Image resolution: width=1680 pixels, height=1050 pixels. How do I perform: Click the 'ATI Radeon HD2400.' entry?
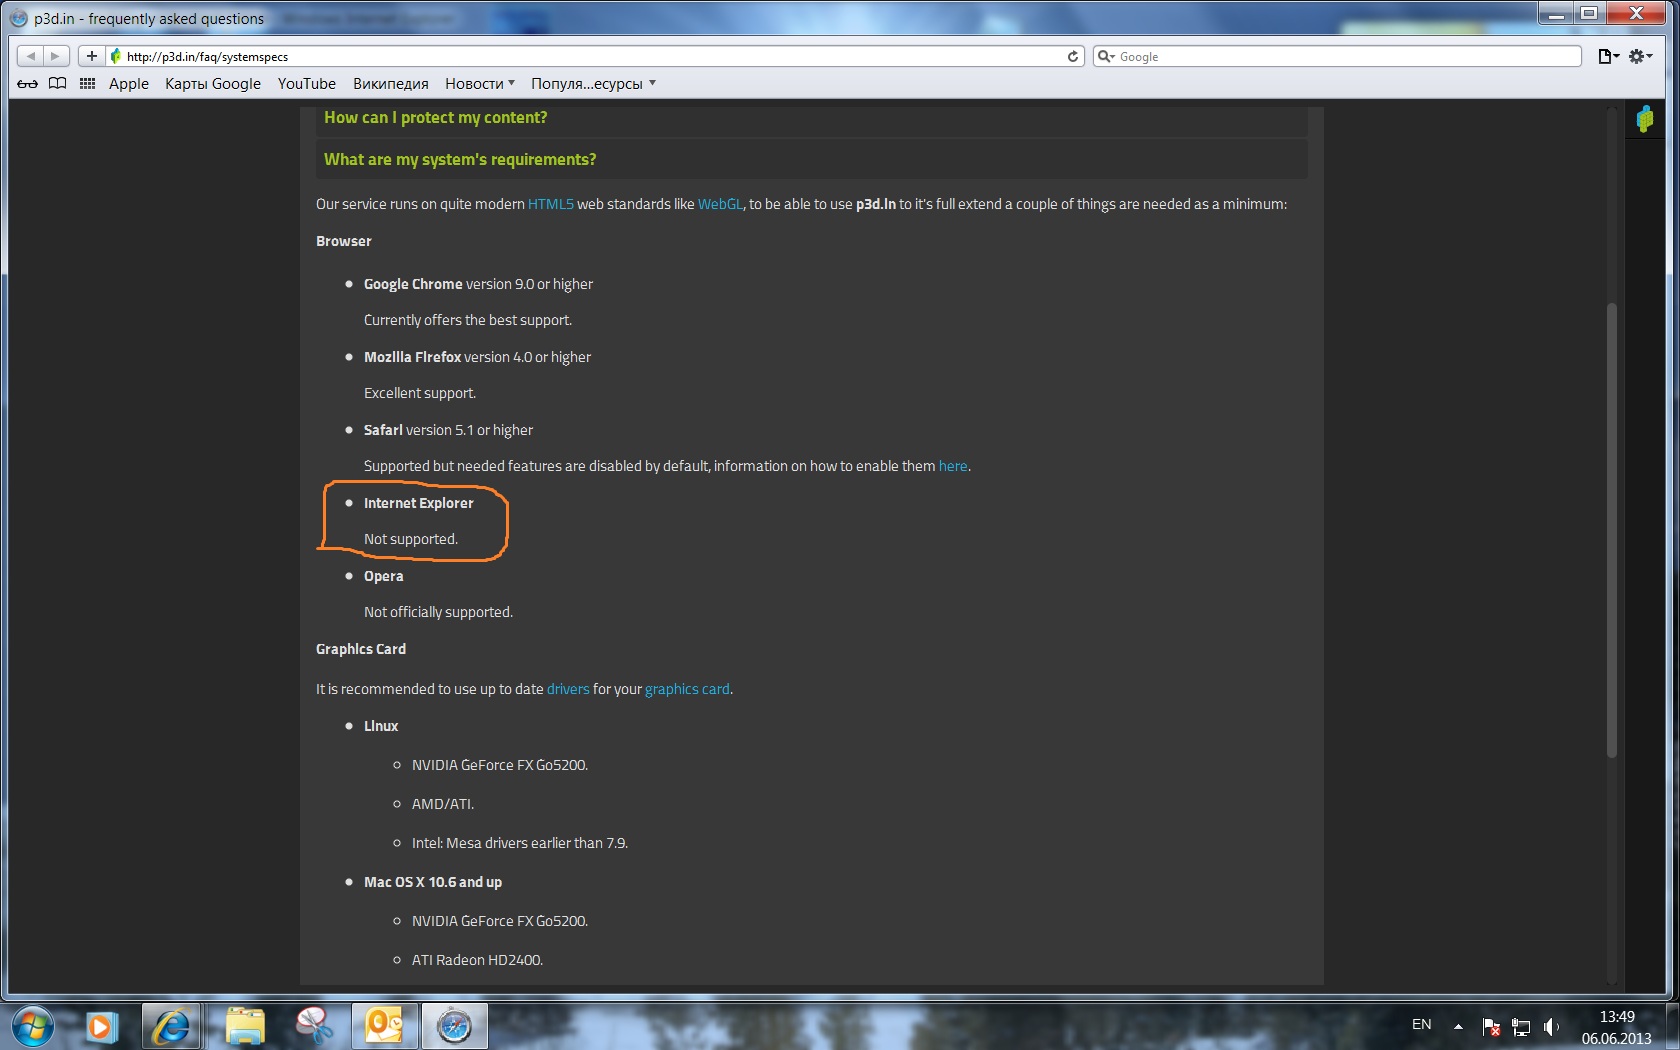click(x=477, y=960)
